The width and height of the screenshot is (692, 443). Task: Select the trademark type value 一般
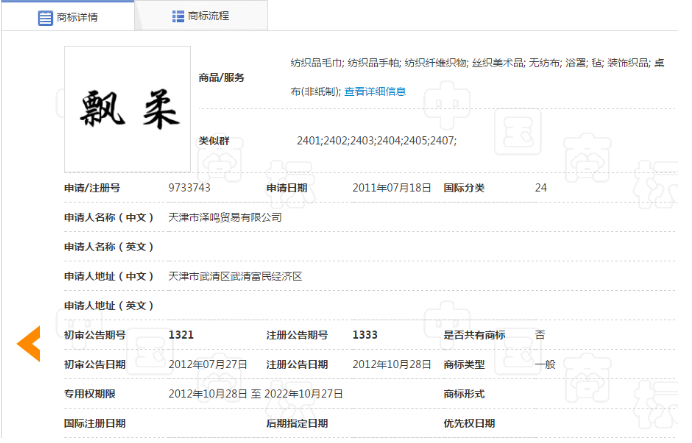click(x=545, y=364)
